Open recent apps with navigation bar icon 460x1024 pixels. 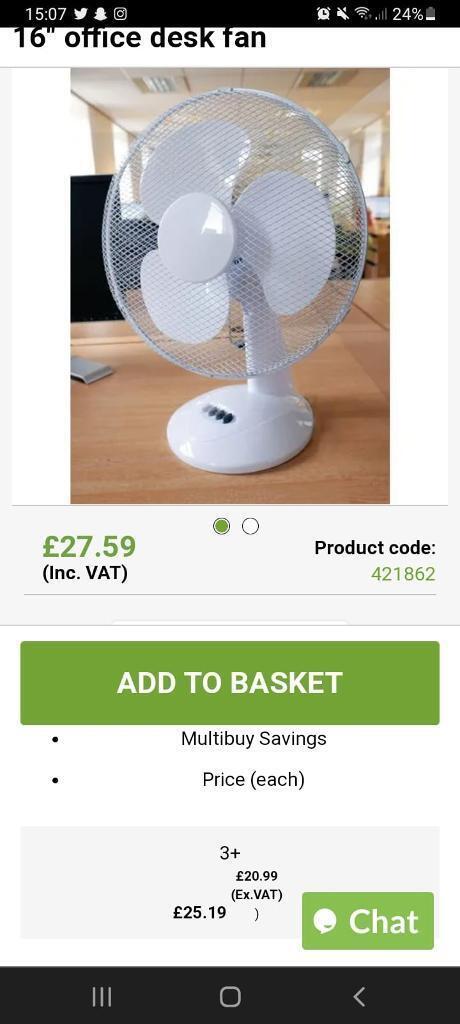coord(101,997)
